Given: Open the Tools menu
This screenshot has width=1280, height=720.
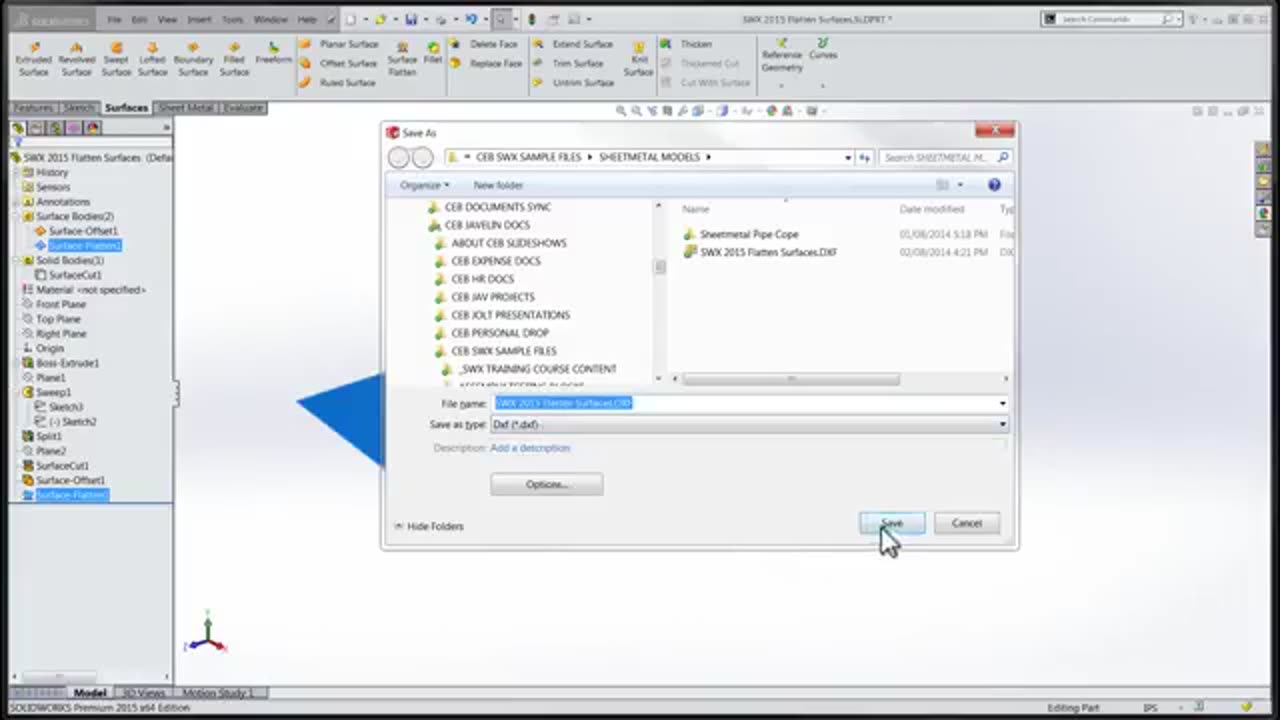Looking at the screenshot, I should (232, 19).
